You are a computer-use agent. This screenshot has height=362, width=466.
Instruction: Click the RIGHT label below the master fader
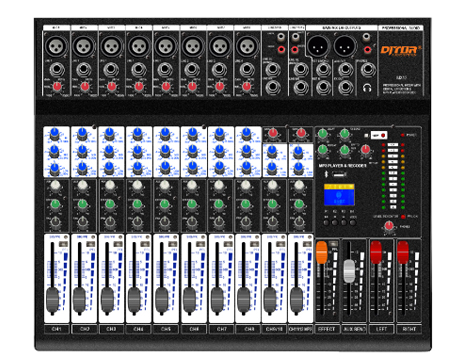click(409, 329)
